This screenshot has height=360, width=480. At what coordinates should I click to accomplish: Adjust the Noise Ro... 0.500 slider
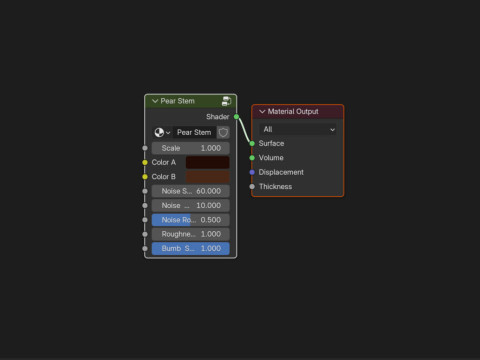[191, 220]
